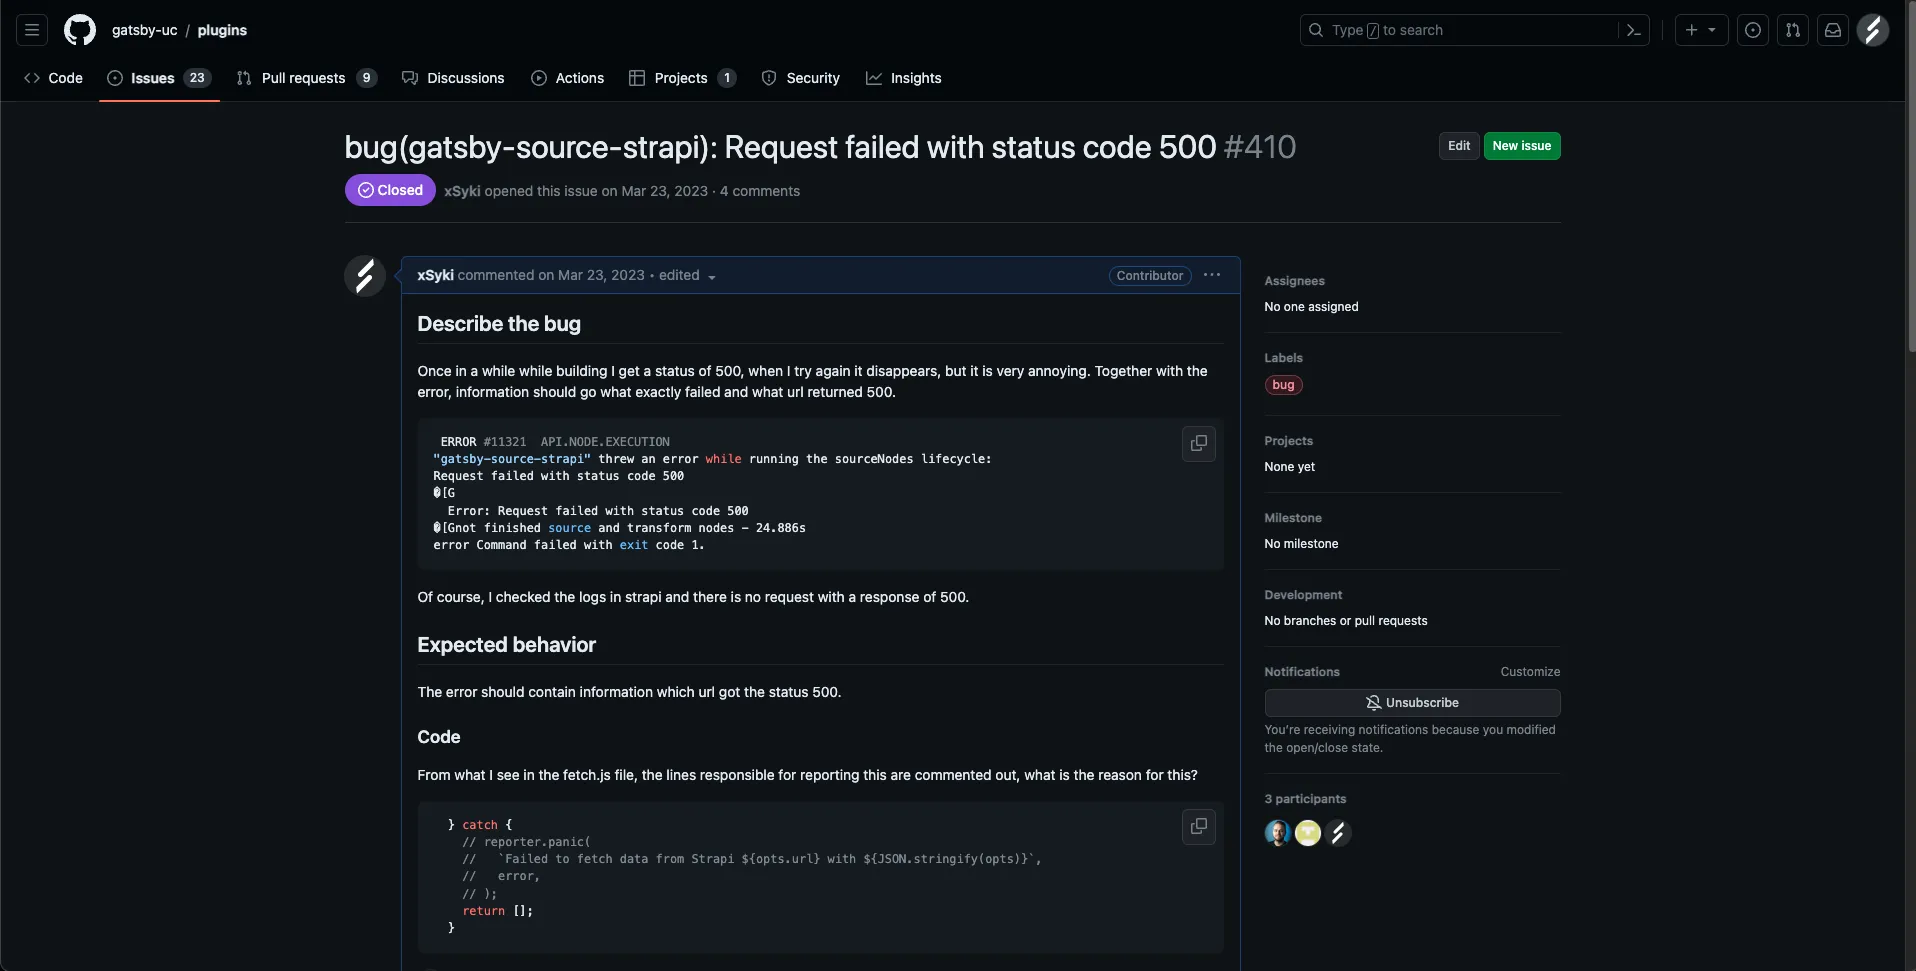Click the New issue button

pos(1522,146)
